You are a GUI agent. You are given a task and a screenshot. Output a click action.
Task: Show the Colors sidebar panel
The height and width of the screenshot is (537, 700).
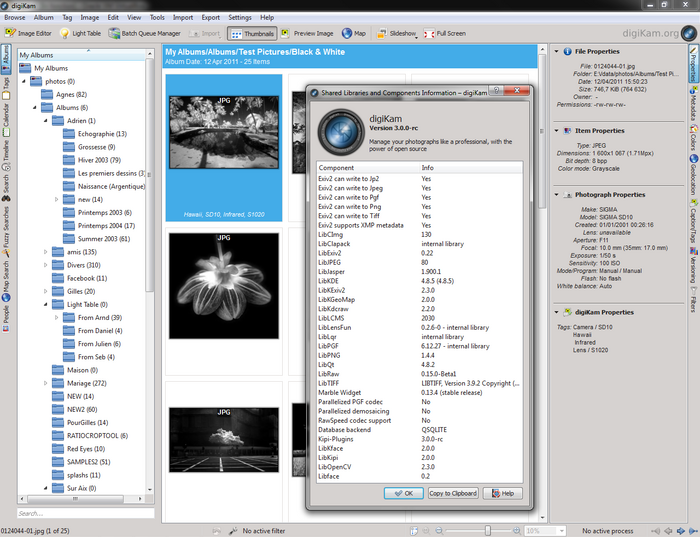coord(693,139)
